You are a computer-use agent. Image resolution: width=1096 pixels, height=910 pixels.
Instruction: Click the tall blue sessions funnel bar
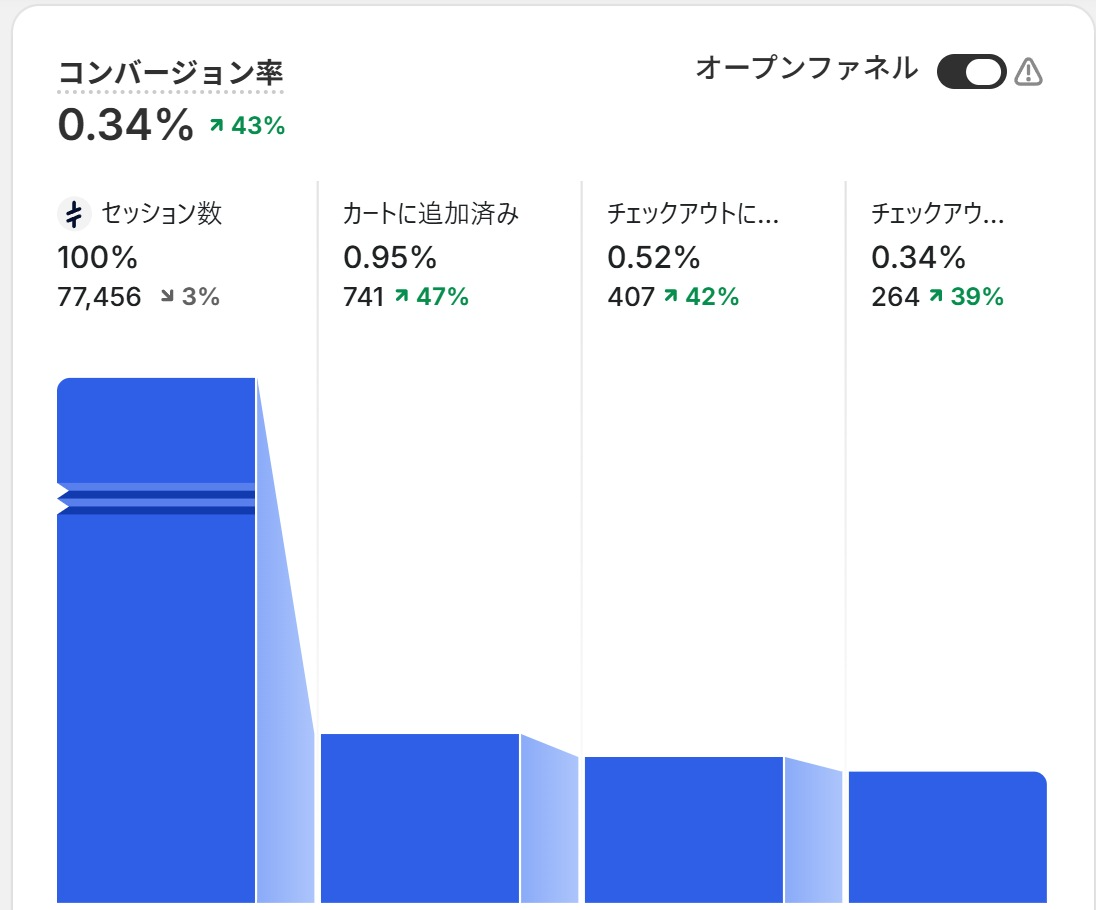[x=155, y=700]
